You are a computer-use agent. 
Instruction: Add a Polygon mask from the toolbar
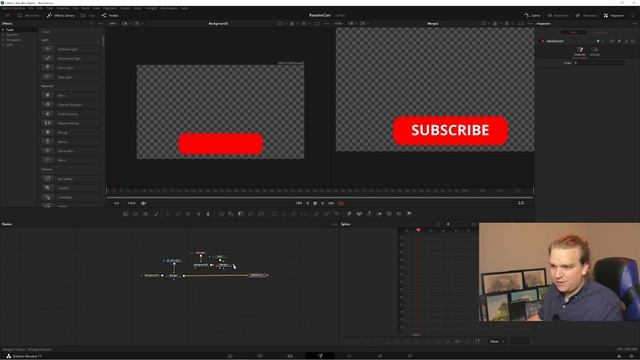[x=294, y=213]
